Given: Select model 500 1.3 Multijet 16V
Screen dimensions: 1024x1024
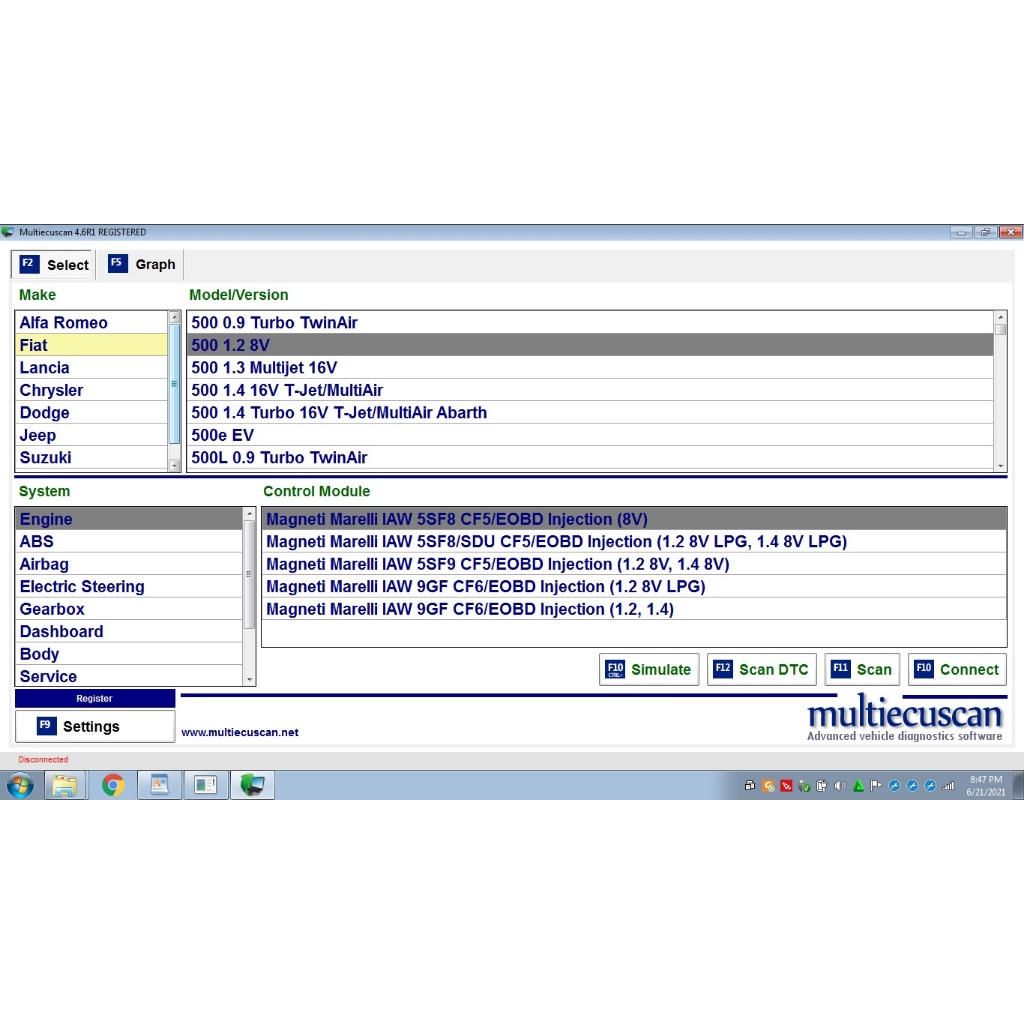Looking at the screenshot, I should coord(590,368).
